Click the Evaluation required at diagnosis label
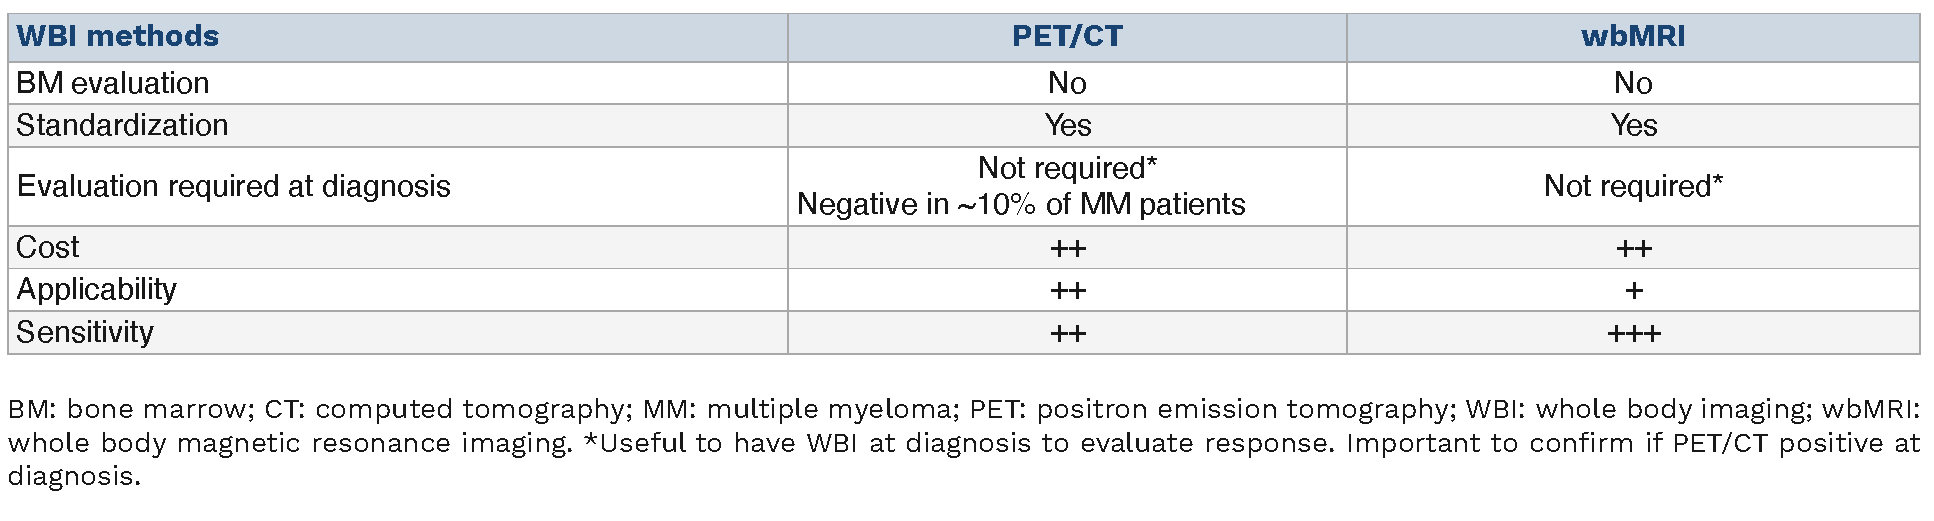The height and width of the screenshot is (521, 1934). [234, 186]
